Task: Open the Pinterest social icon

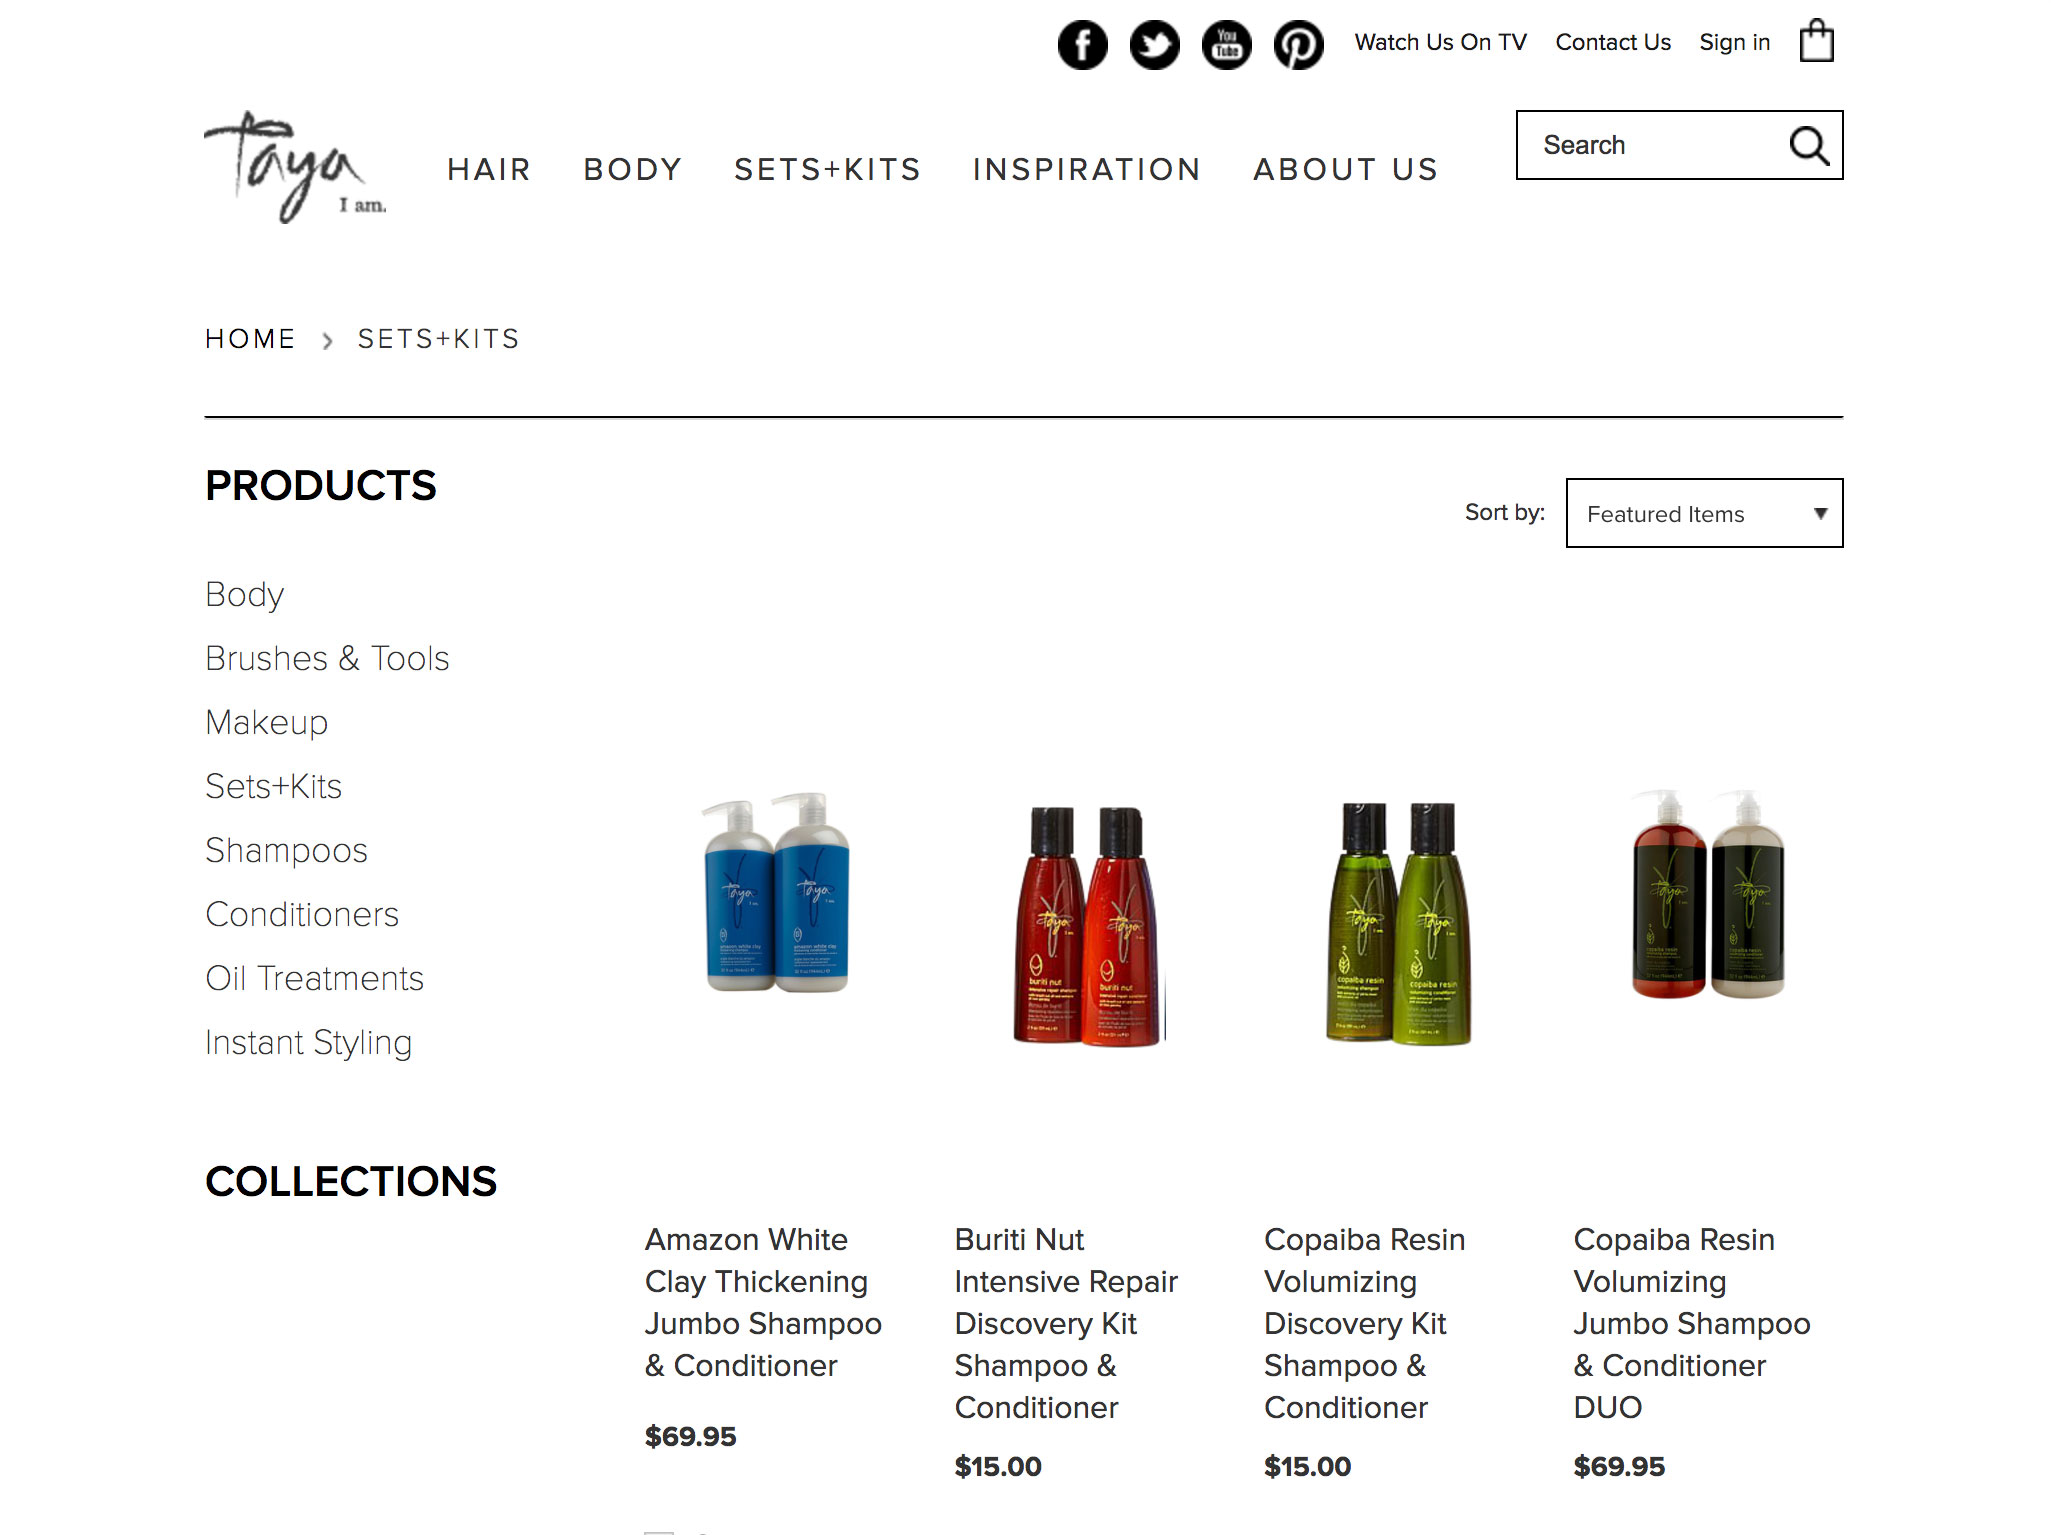Action: pyautogui.click(x=1298, y=44)
